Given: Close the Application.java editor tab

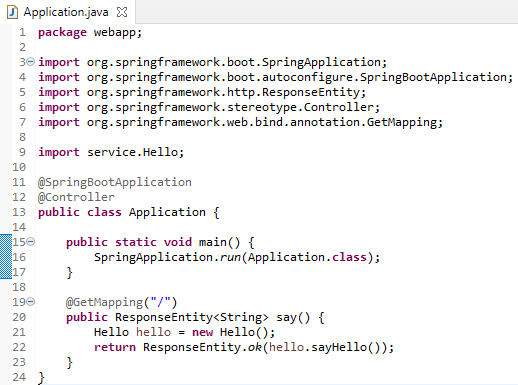Looking at the screenshot, I should tap(122, 12).
